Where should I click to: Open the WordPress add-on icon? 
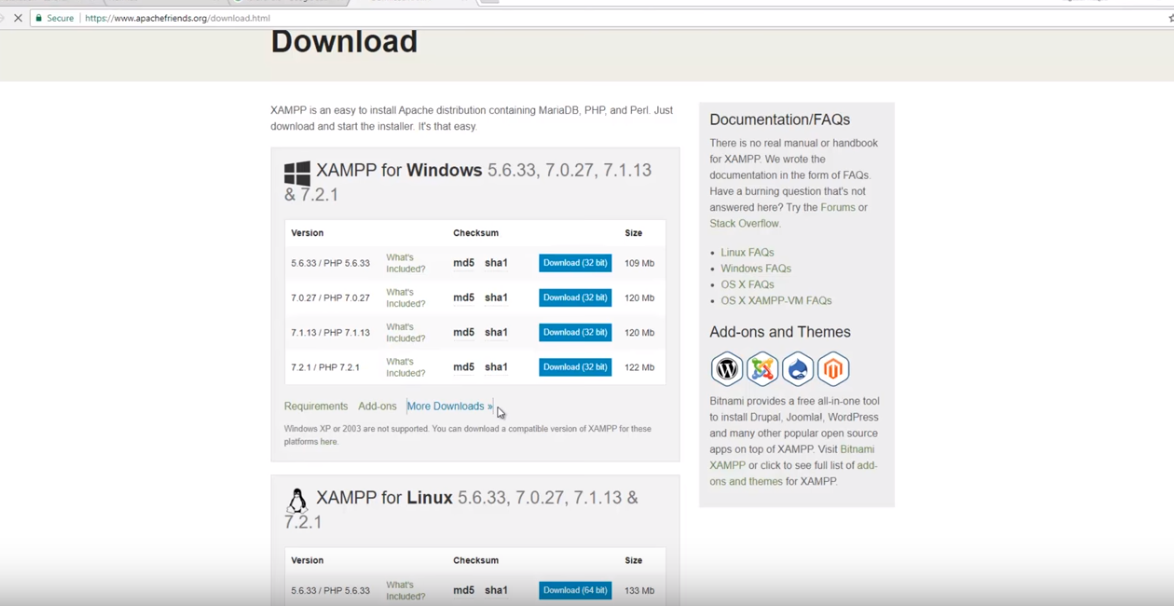pyautogui.click(x=726, y=369)
